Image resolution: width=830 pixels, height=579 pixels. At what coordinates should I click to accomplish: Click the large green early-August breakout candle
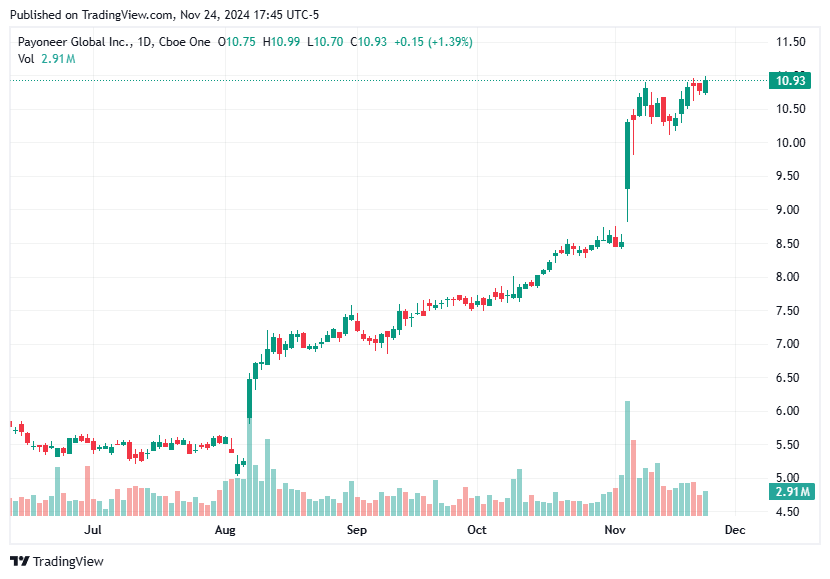[249, 398]
